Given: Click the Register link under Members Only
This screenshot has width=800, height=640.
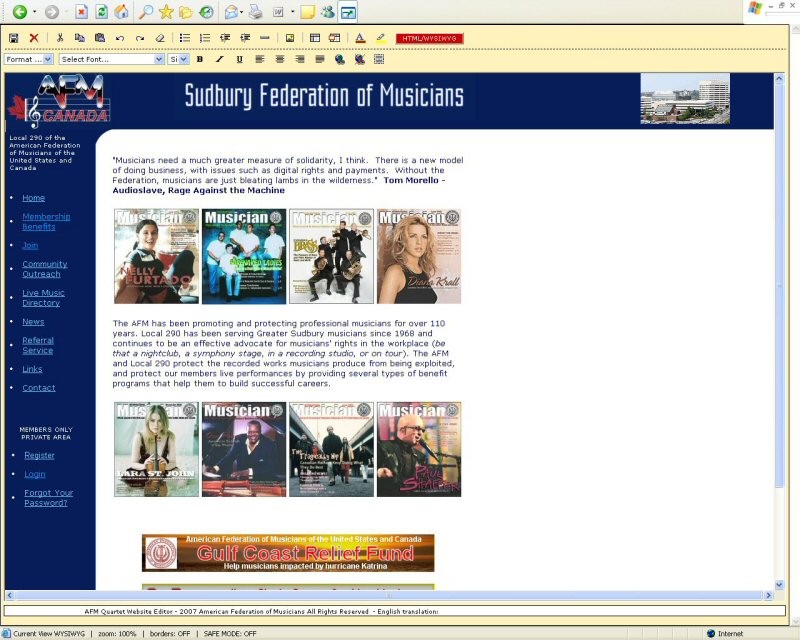Looking at the screenshot, I should 39,456.
